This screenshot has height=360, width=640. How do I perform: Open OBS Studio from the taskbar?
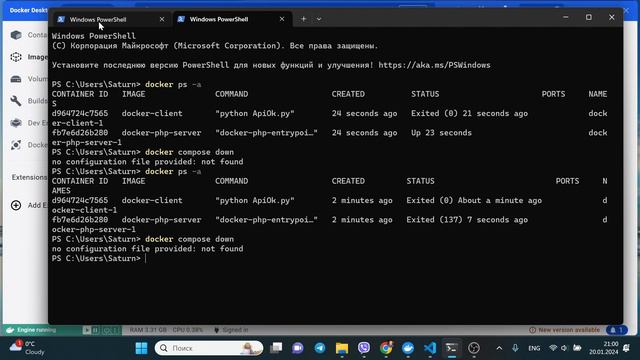(x=474, y=348)
